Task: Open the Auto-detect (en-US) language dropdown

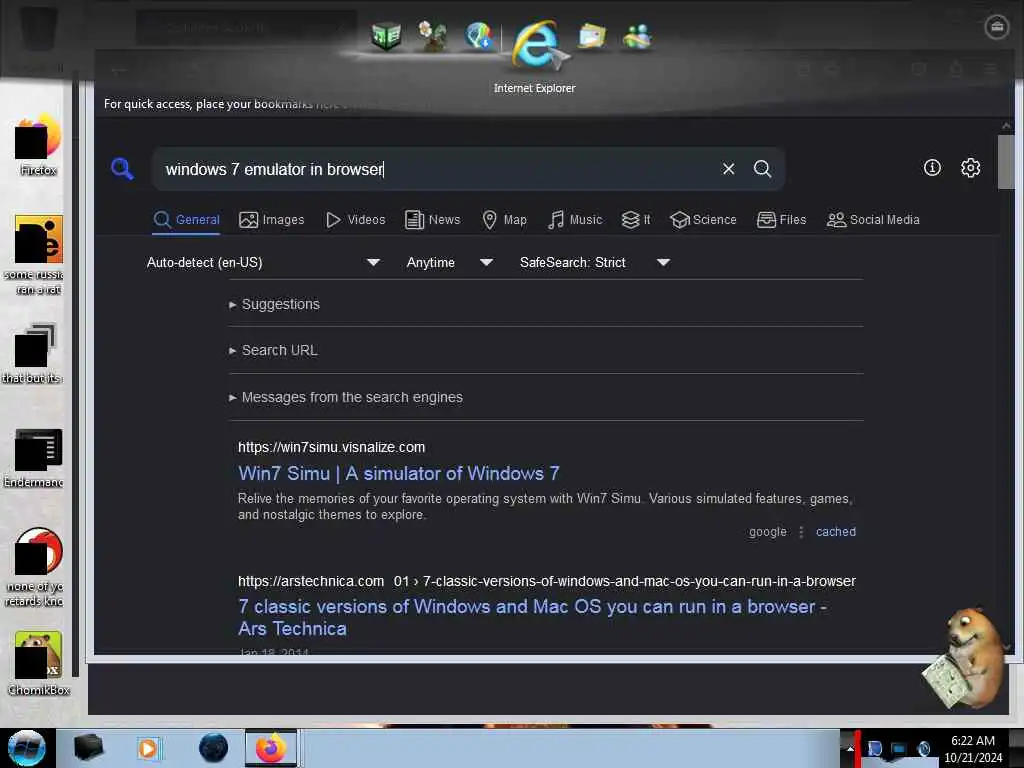Action: [263, 263]
